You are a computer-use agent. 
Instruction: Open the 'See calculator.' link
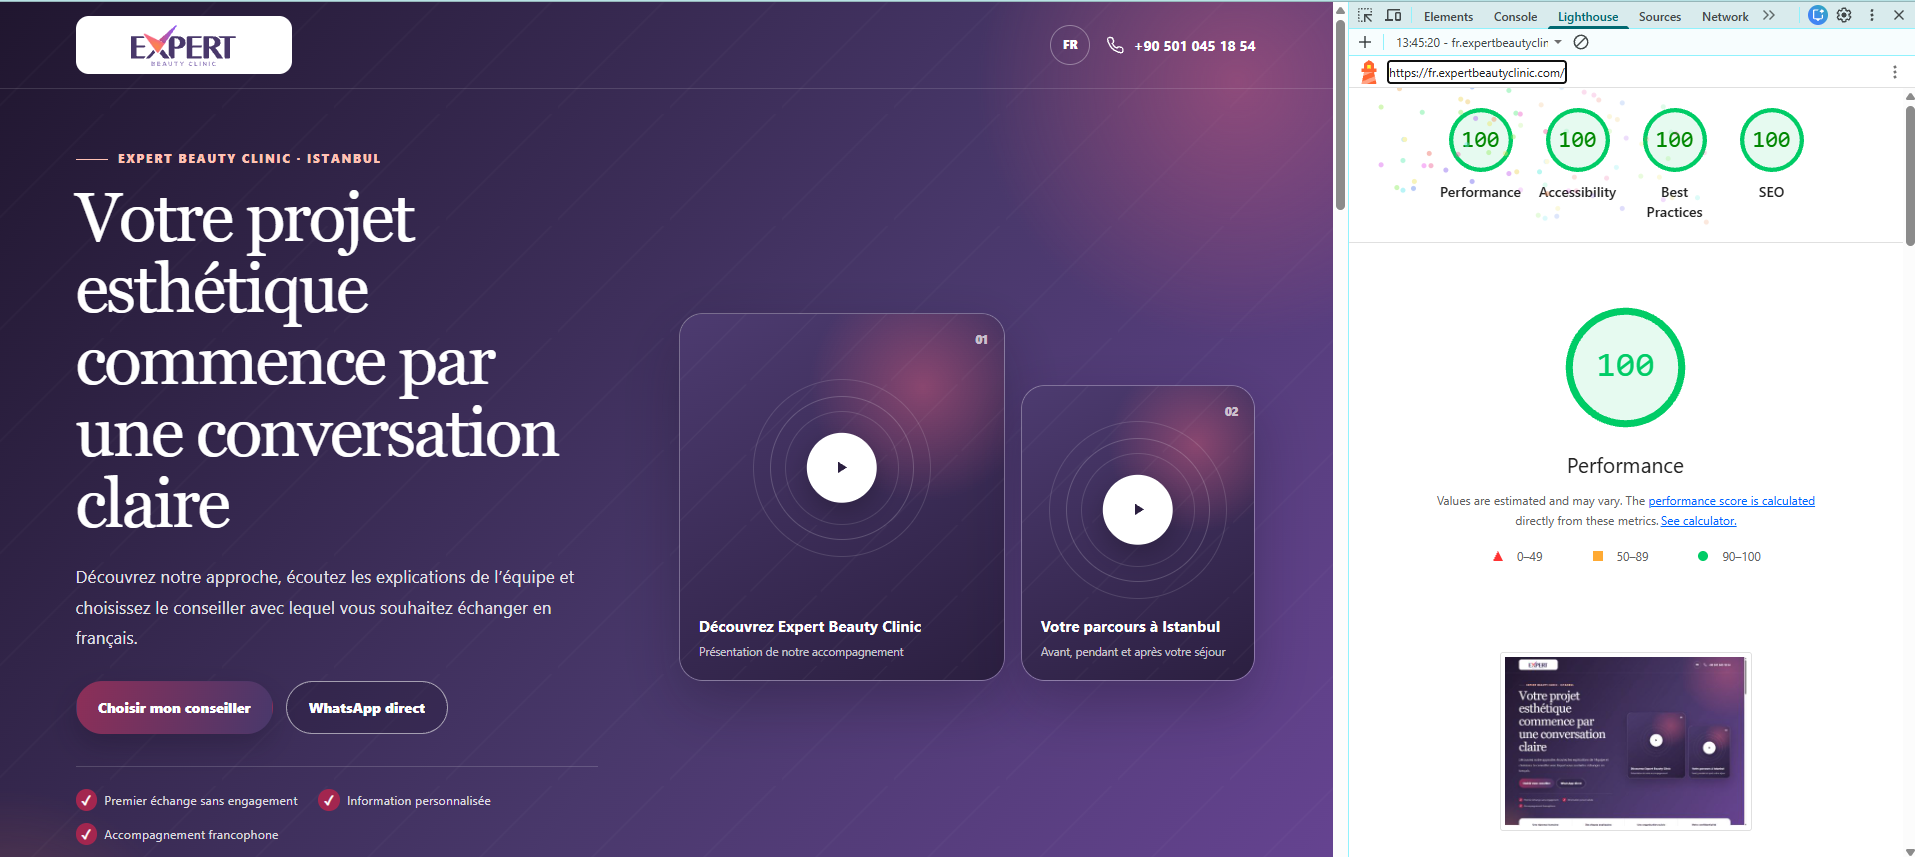click(1698, 521)
